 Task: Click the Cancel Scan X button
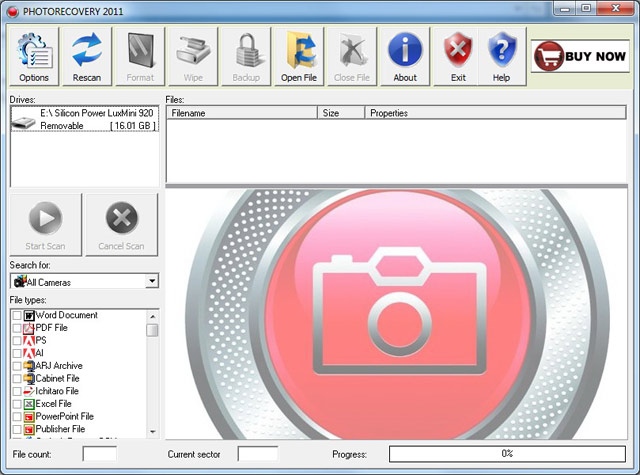tap(122, 224)
